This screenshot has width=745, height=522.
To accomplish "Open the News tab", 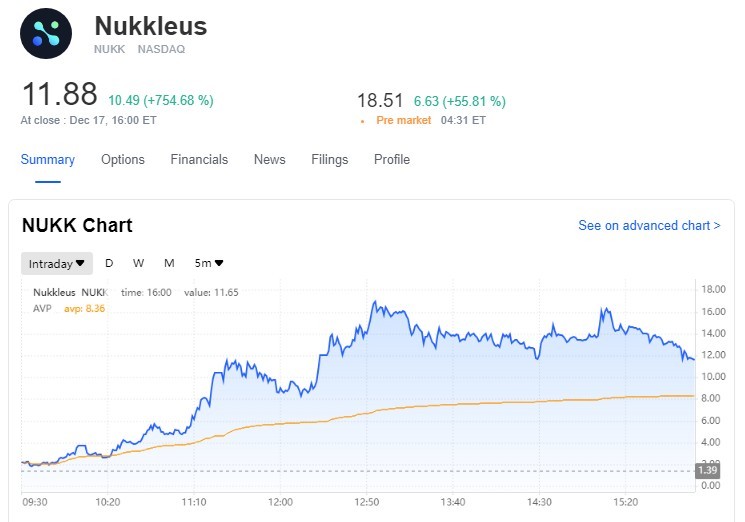I will tap(269, 160).
